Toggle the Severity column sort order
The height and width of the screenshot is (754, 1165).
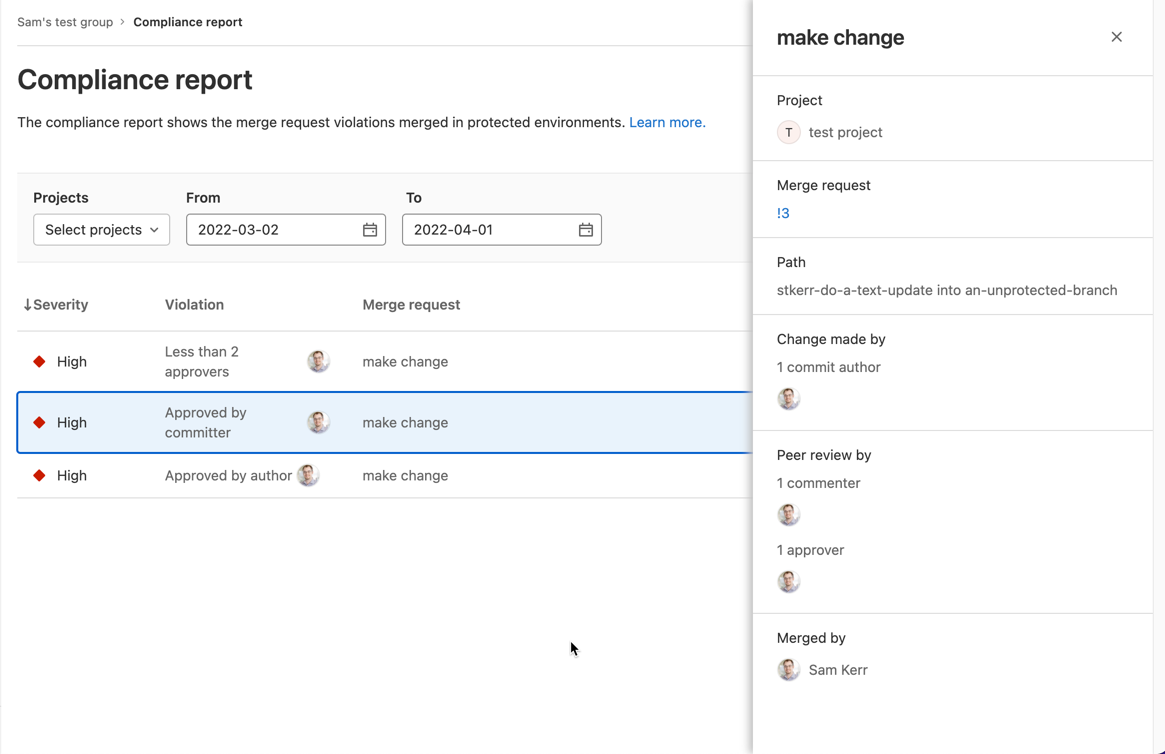55,304
